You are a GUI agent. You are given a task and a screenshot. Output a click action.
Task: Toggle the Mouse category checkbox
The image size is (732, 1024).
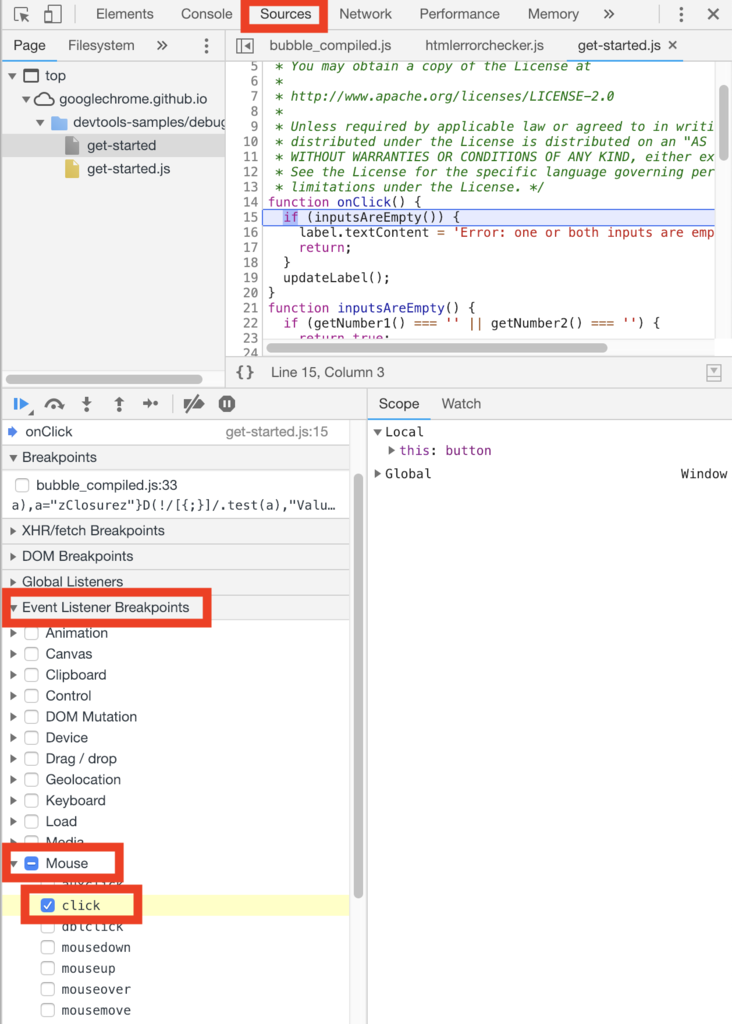31,863
